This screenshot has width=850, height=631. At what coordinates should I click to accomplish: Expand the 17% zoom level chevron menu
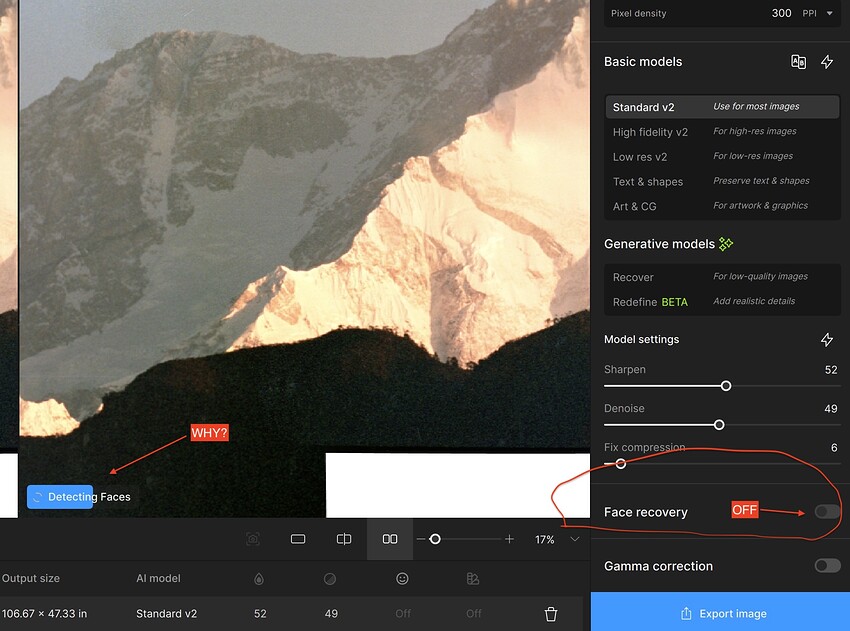[573, 538]
